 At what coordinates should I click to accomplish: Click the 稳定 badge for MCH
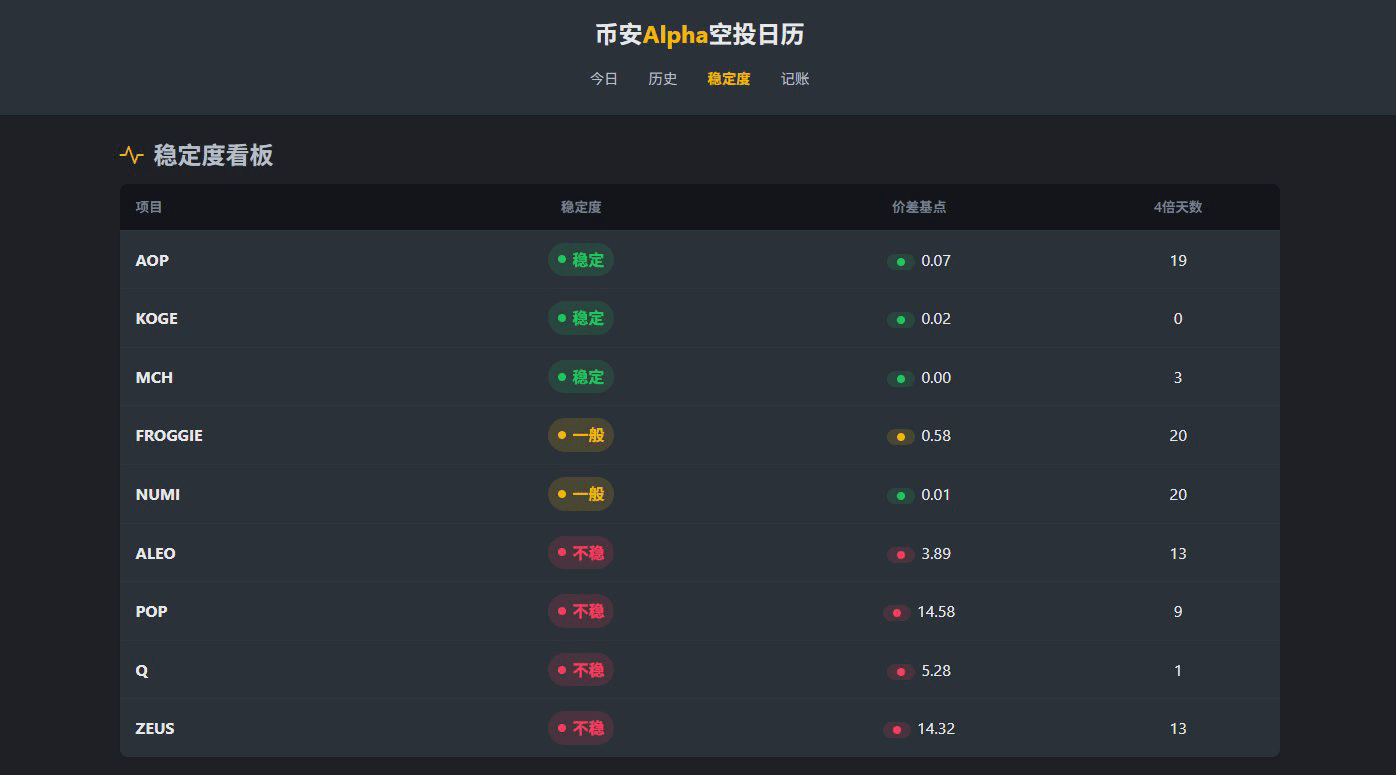coord(580,377)
